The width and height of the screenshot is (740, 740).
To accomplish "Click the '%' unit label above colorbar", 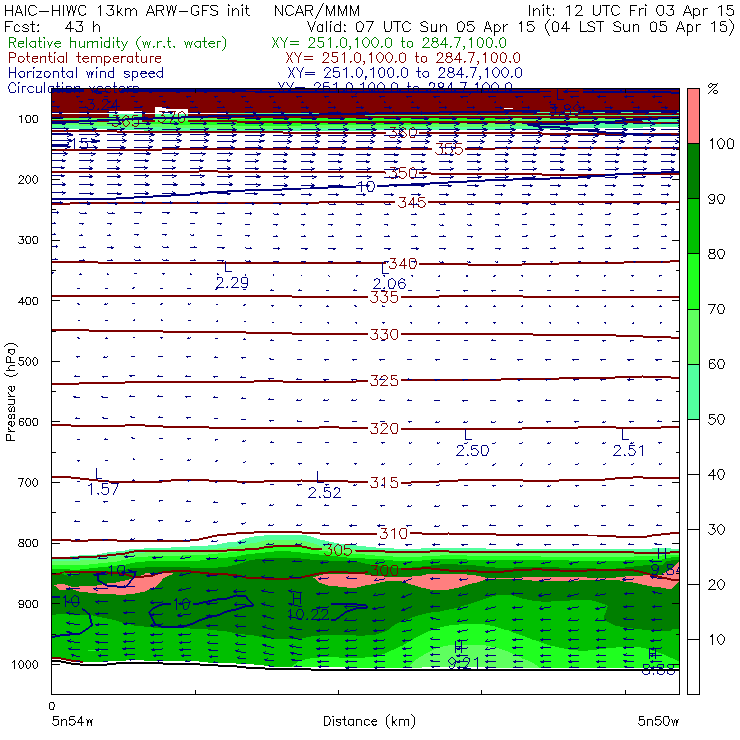I will [713, 89].
